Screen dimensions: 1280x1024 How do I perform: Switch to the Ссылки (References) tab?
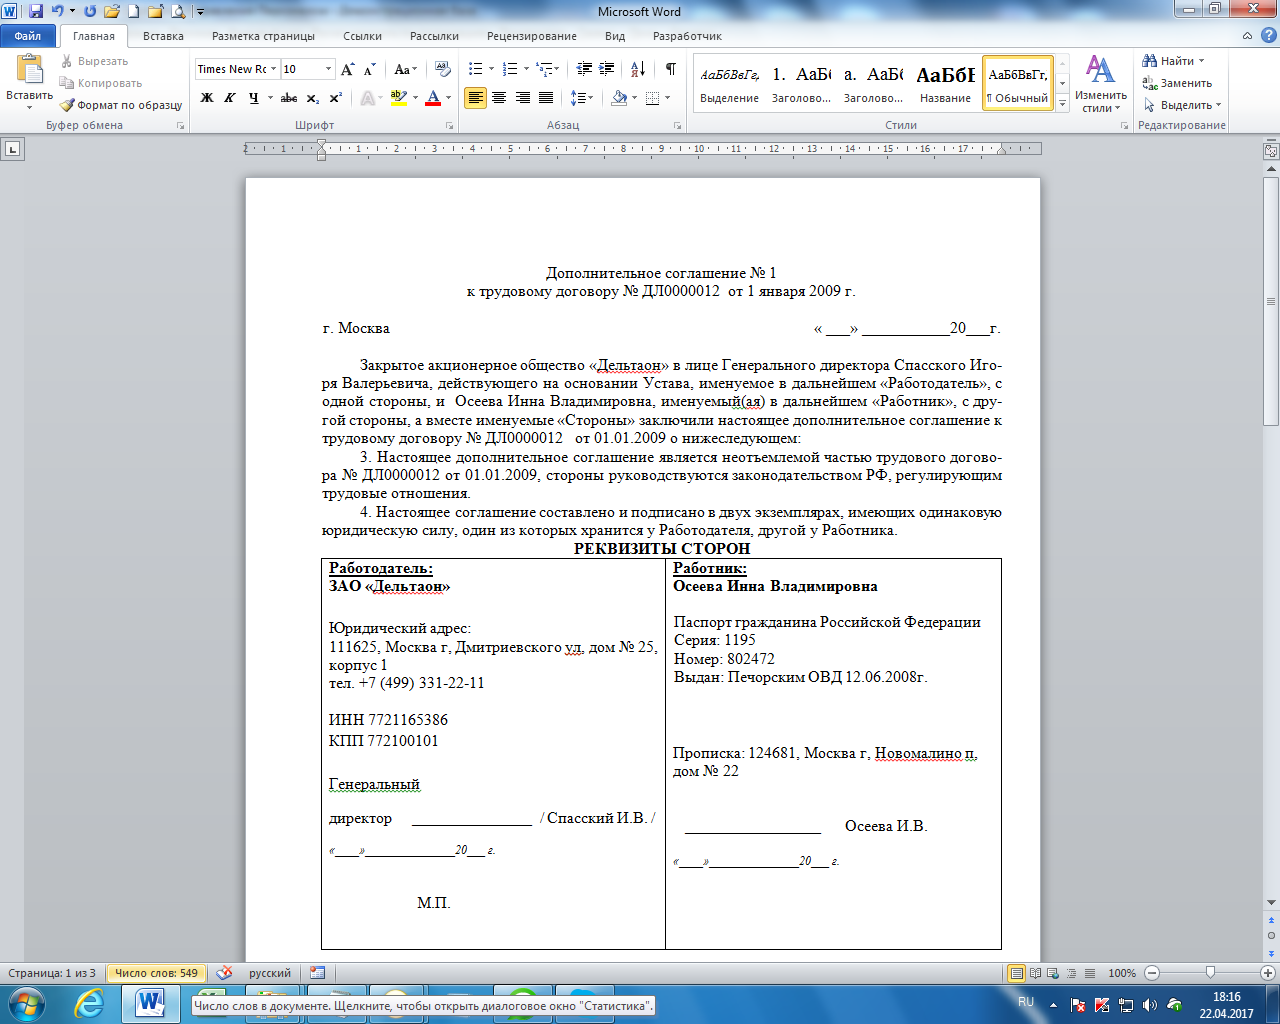click(x=362, y=36)
